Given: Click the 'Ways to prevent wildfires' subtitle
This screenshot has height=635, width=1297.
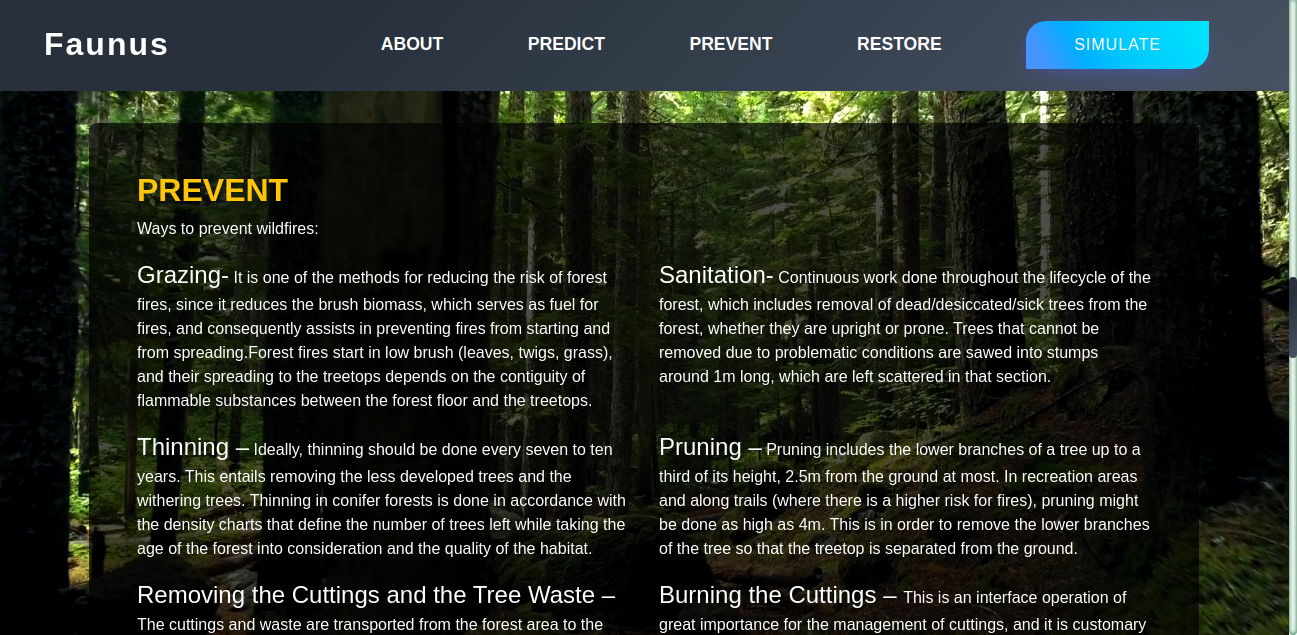Looking at the screenshot, I should [x=228, y=228].
